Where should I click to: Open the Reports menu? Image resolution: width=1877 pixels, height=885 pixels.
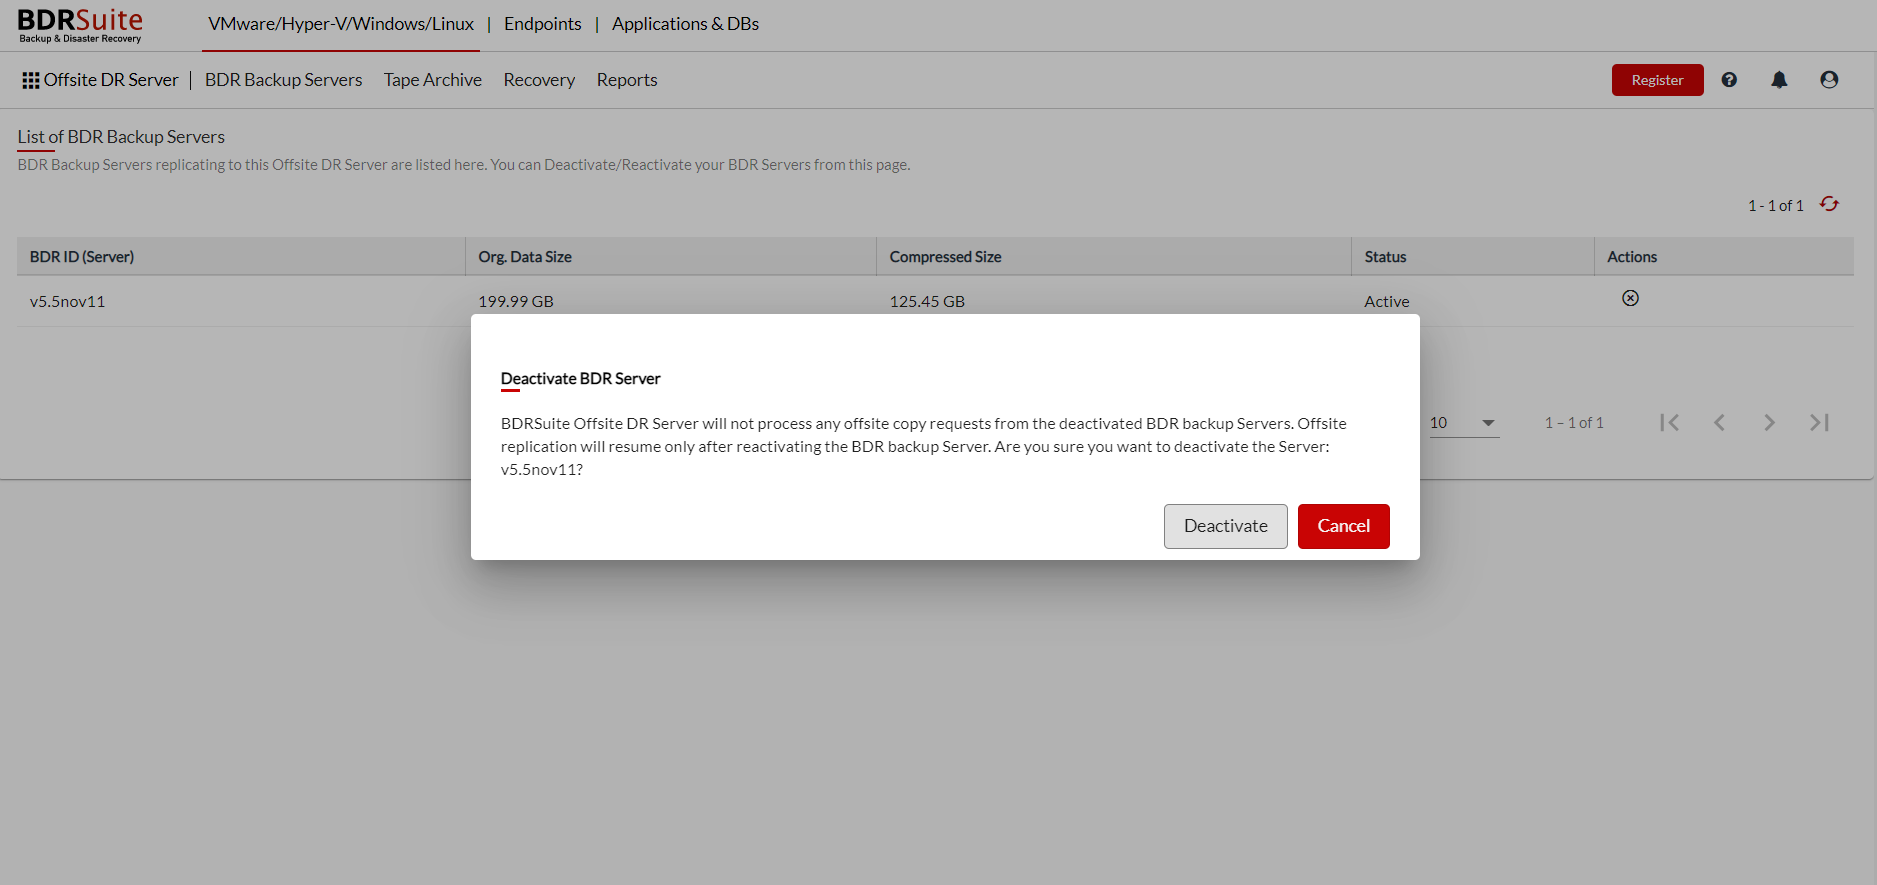(x=627, y=80)
